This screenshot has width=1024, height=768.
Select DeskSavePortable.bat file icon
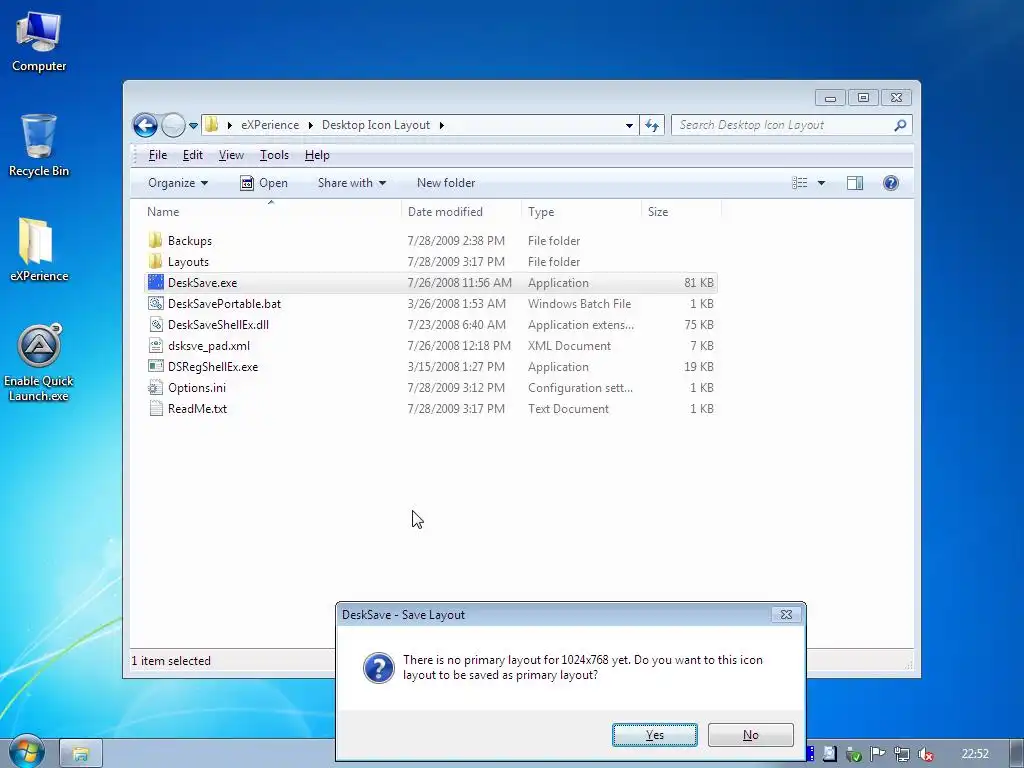point(155,303)
